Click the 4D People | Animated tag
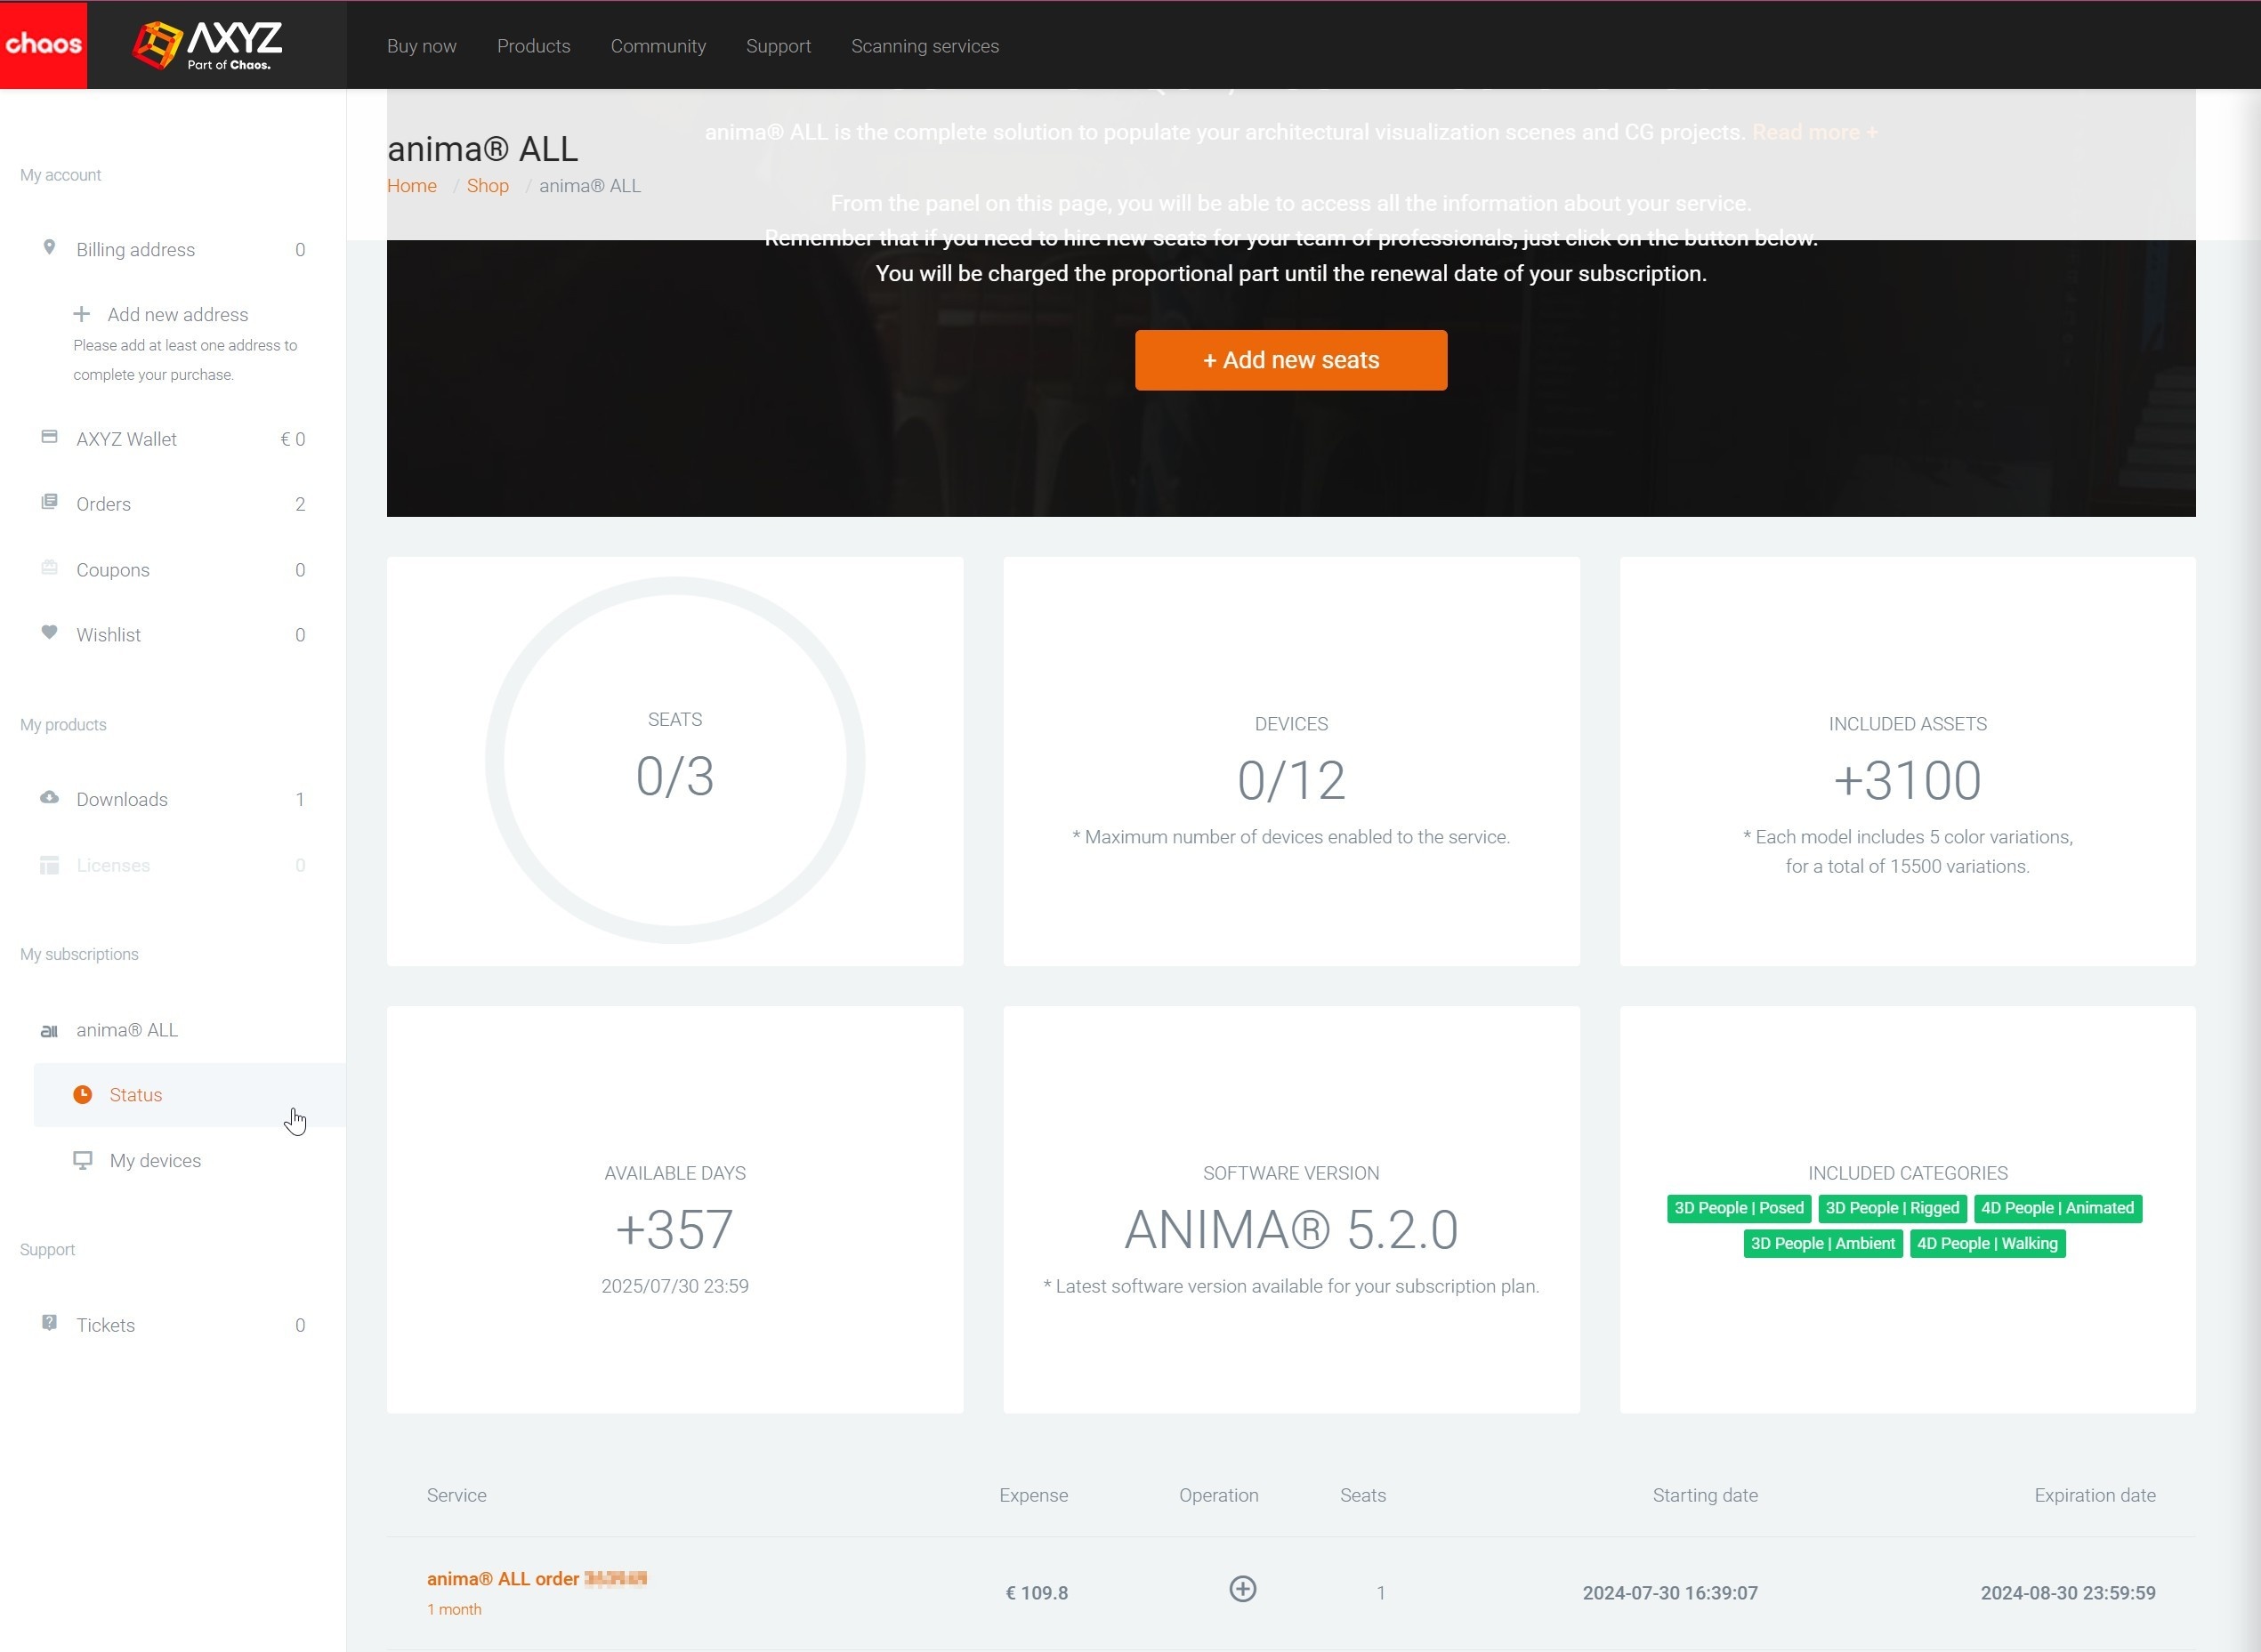This screenshot has width=2261, height=1652. click(2058, 1208)
